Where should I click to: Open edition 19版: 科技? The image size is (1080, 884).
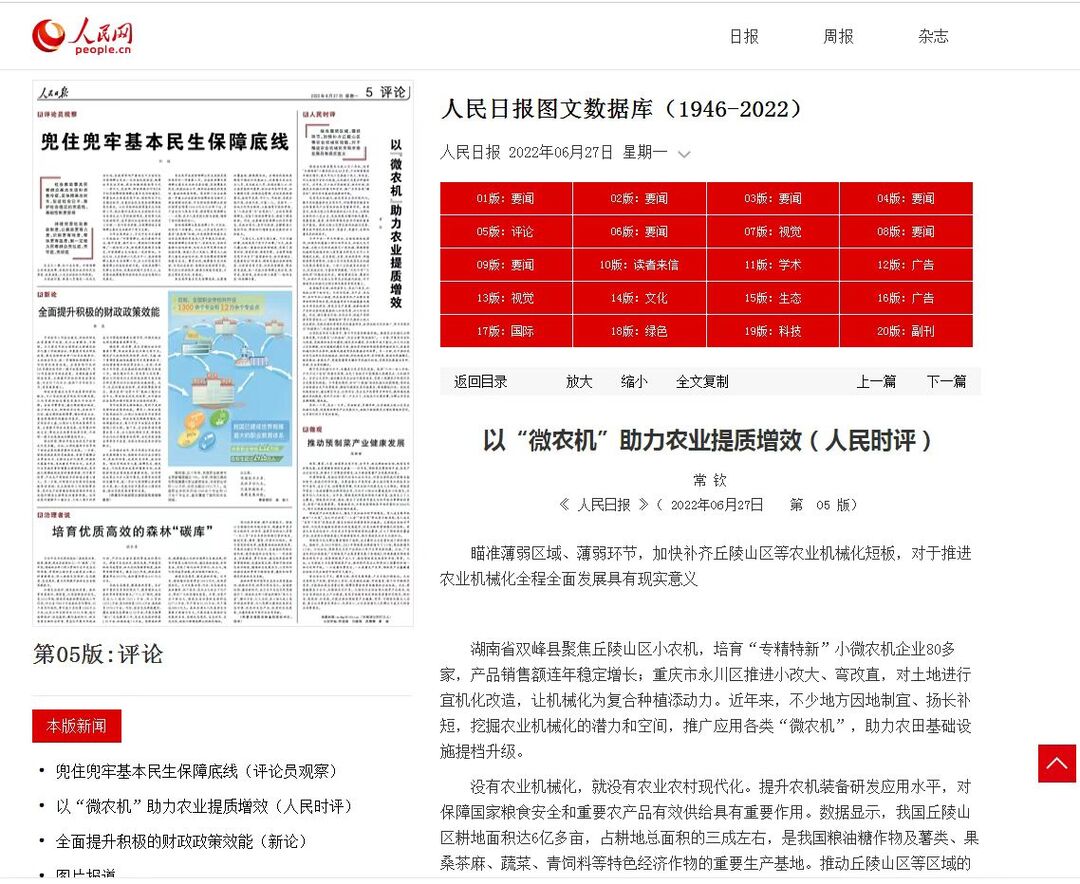[x=773, y=331]
